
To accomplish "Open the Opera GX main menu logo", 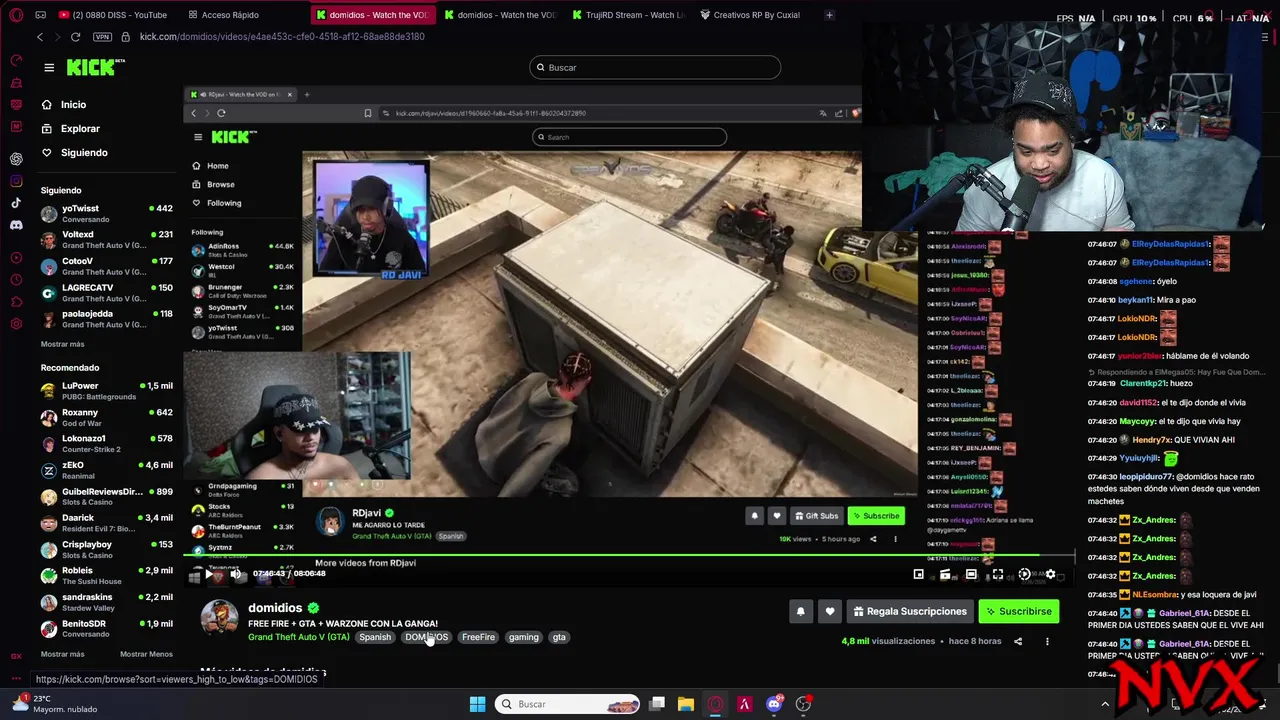I will (x=15, y=15).
